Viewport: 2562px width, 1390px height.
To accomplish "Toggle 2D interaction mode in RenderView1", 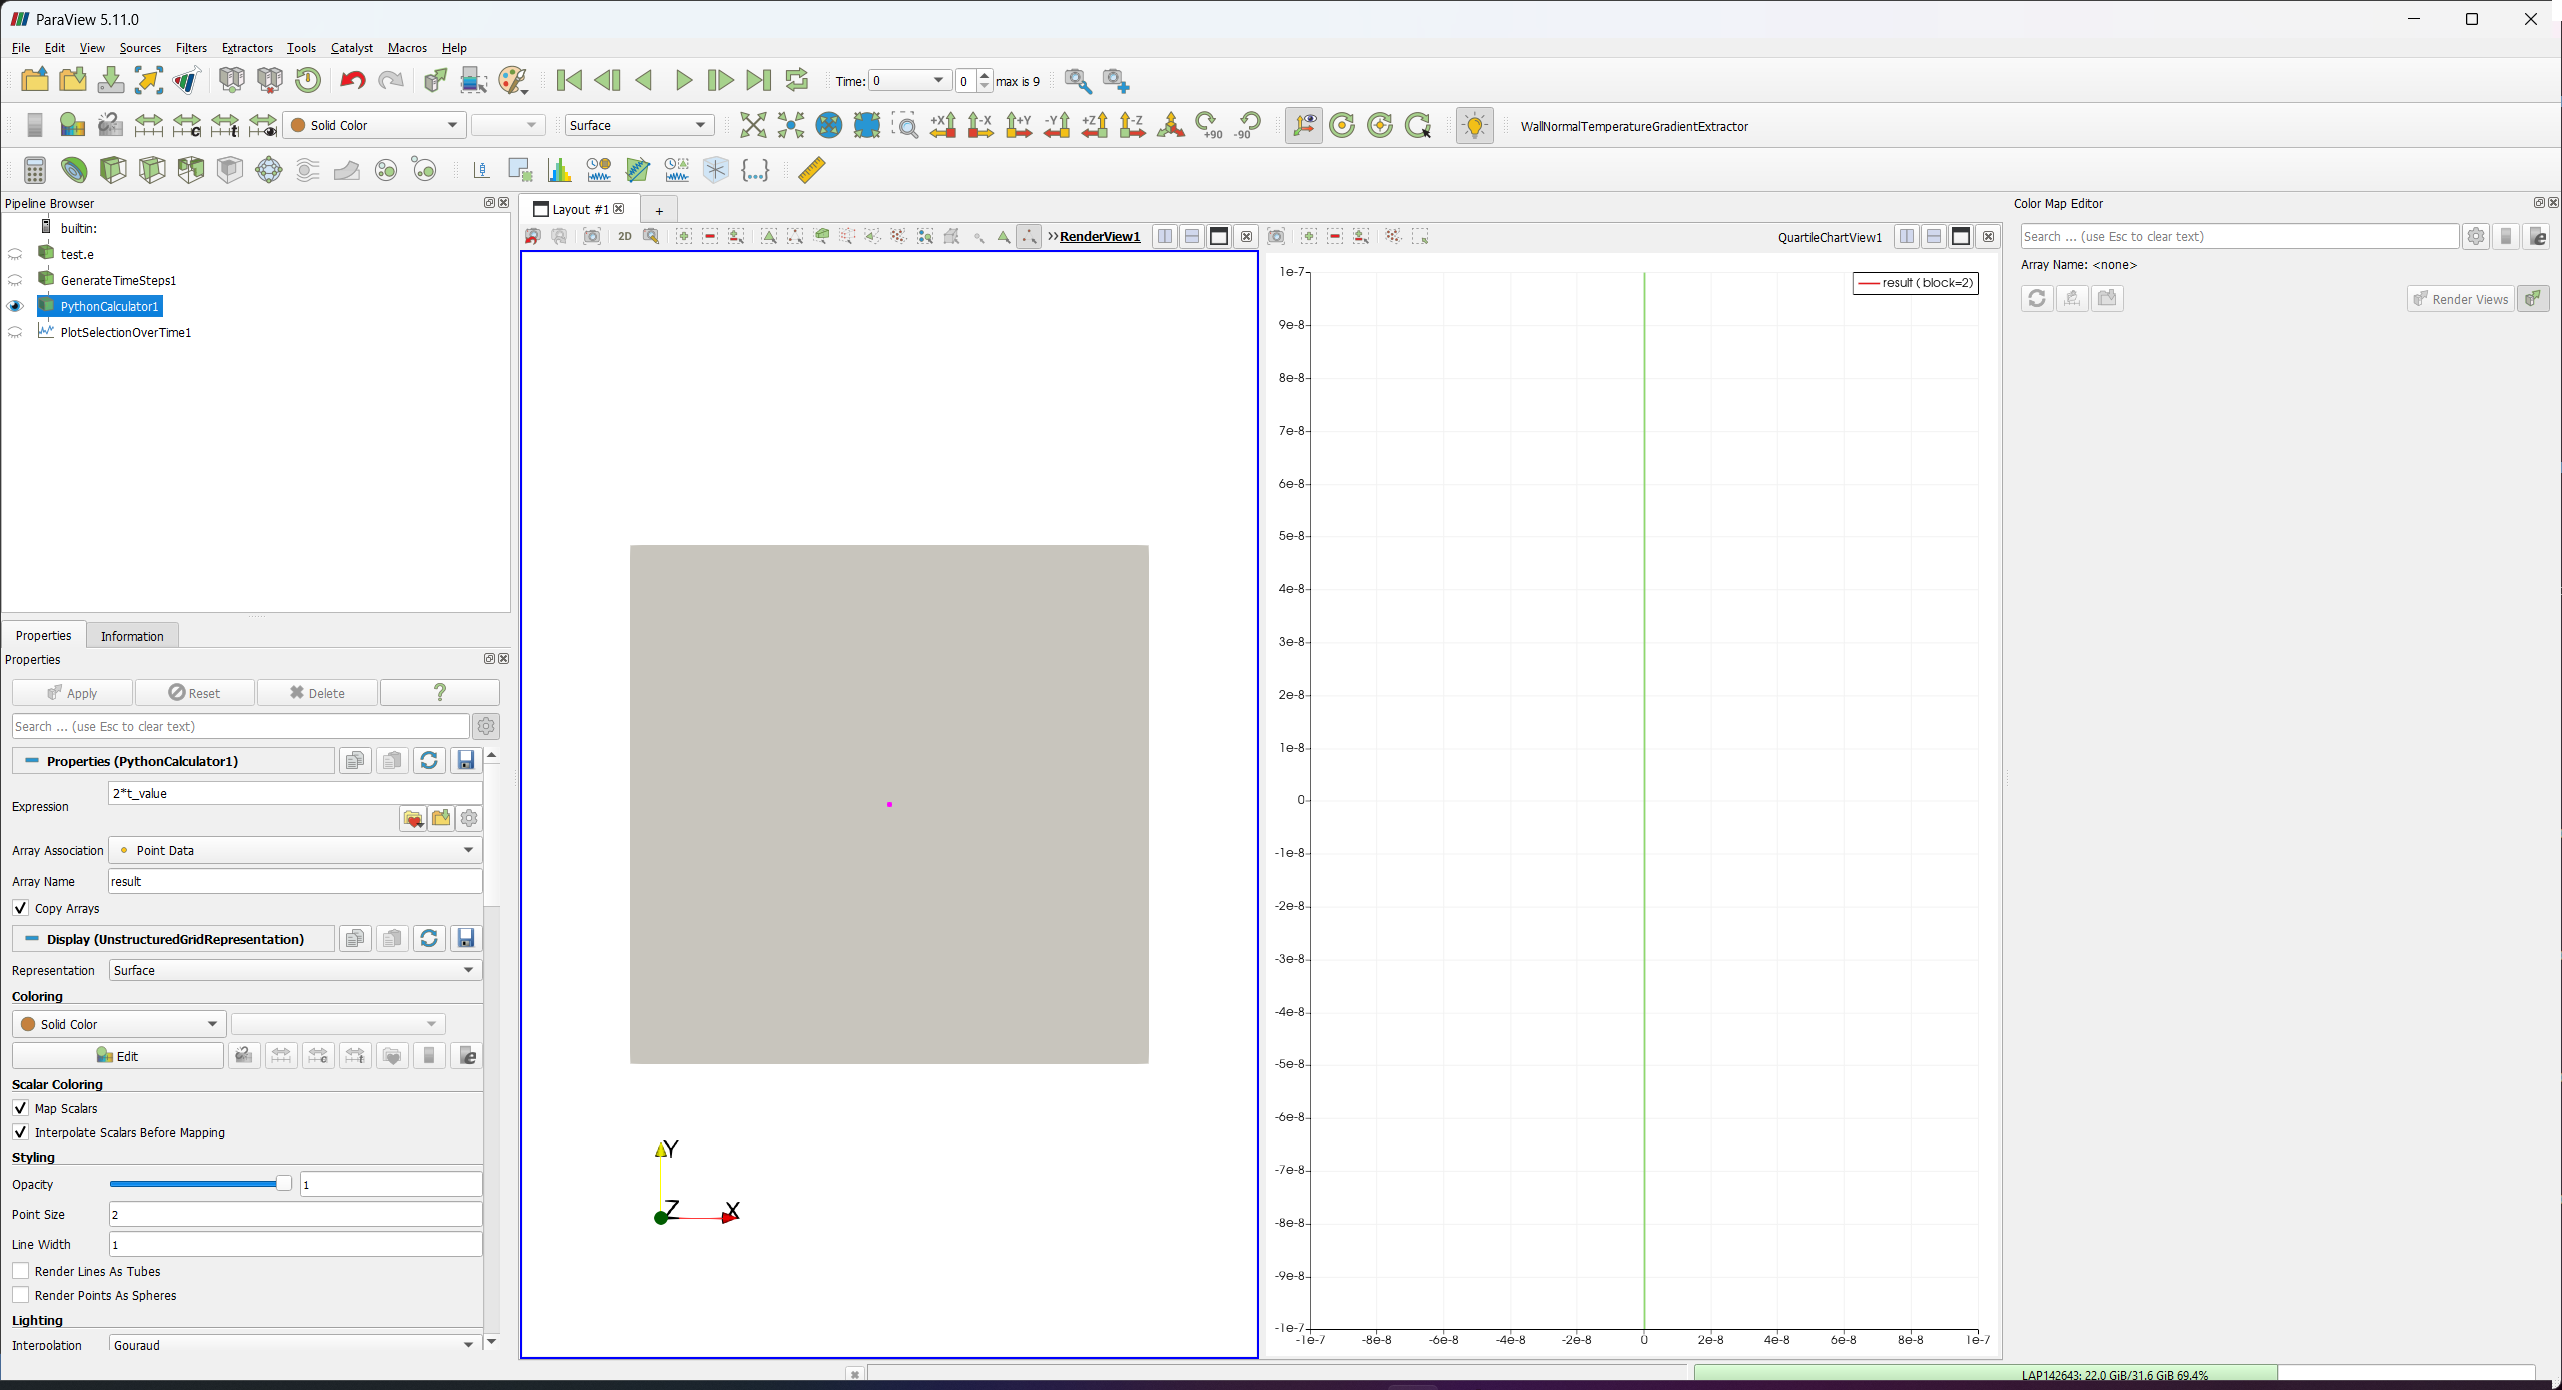I will click(624, 237).
